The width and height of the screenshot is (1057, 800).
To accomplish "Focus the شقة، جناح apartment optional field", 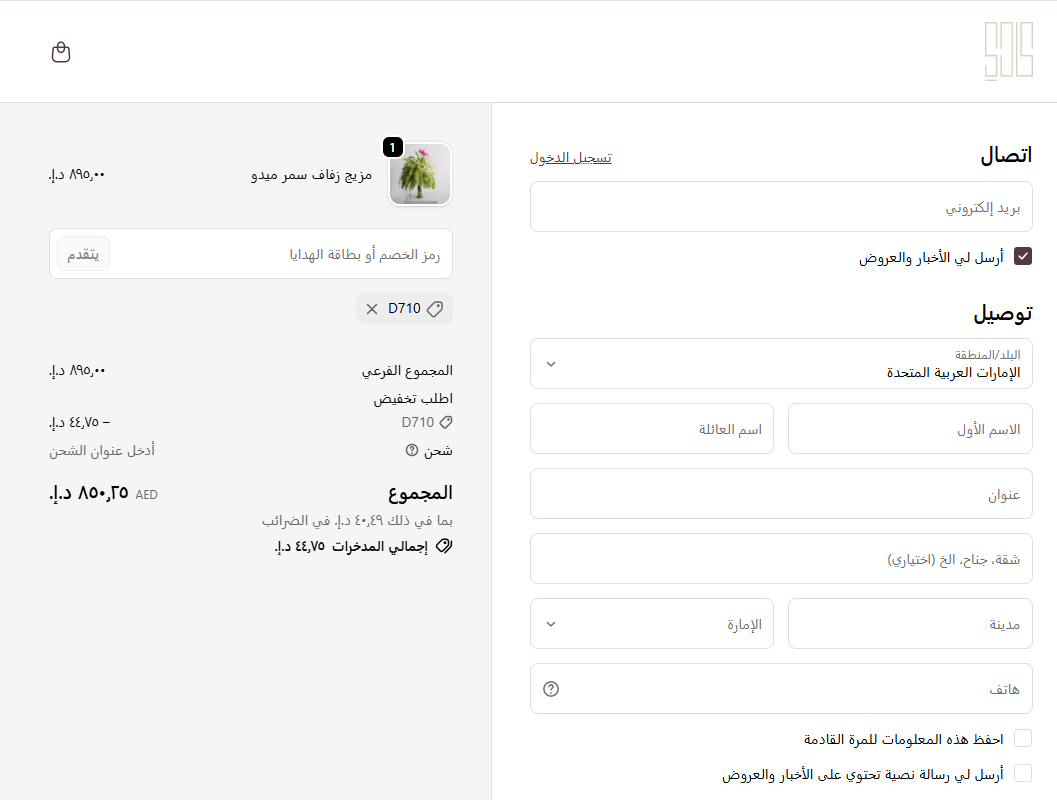I will point(781,559).
